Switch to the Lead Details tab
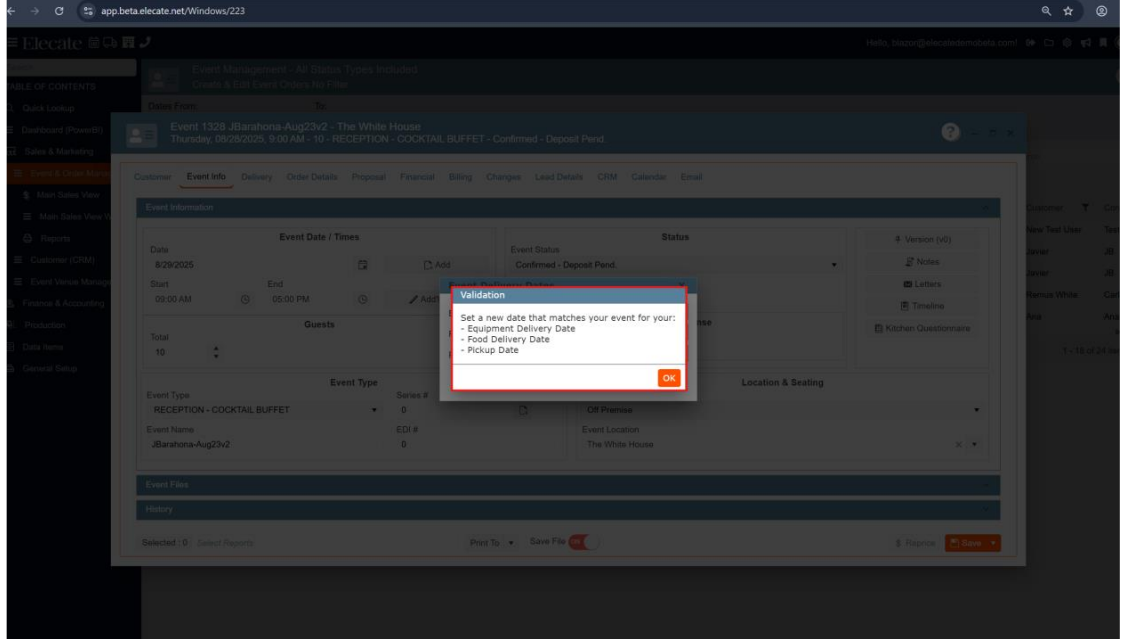This screenshot has width=1122, height=639. (559, 177)
